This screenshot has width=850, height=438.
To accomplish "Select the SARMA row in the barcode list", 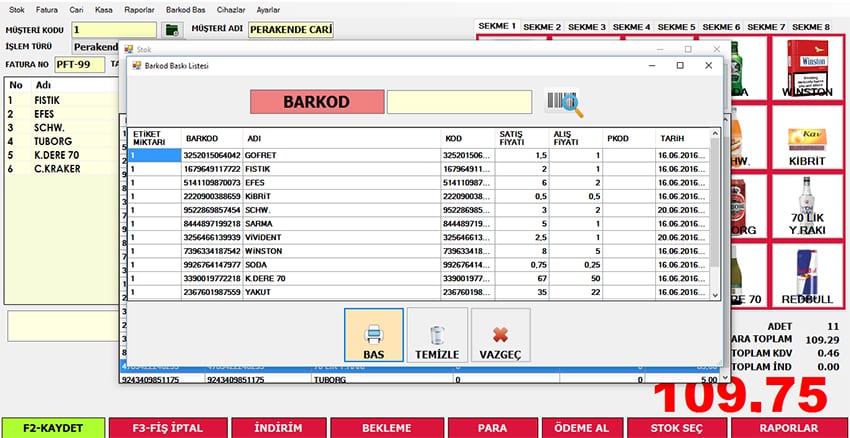I will pyautogui.click(x=419, y=223).
